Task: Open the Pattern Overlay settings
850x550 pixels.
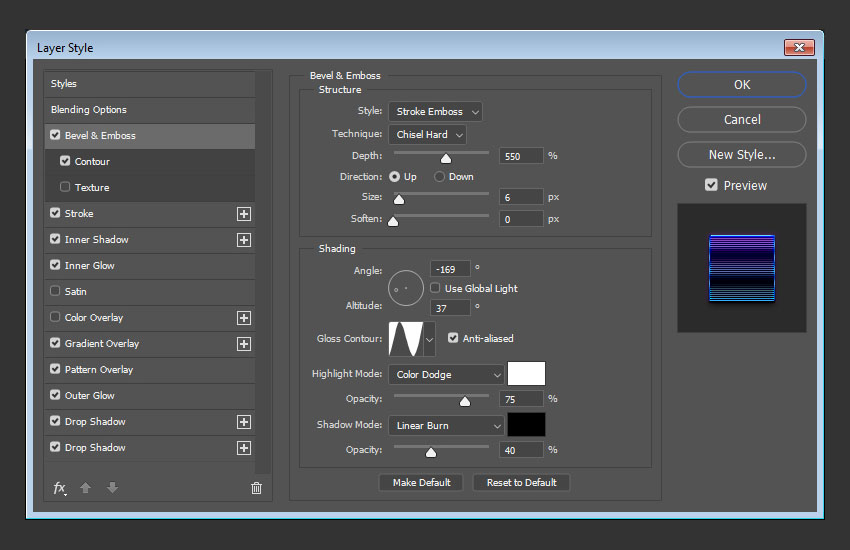Action: coord(99,370)
